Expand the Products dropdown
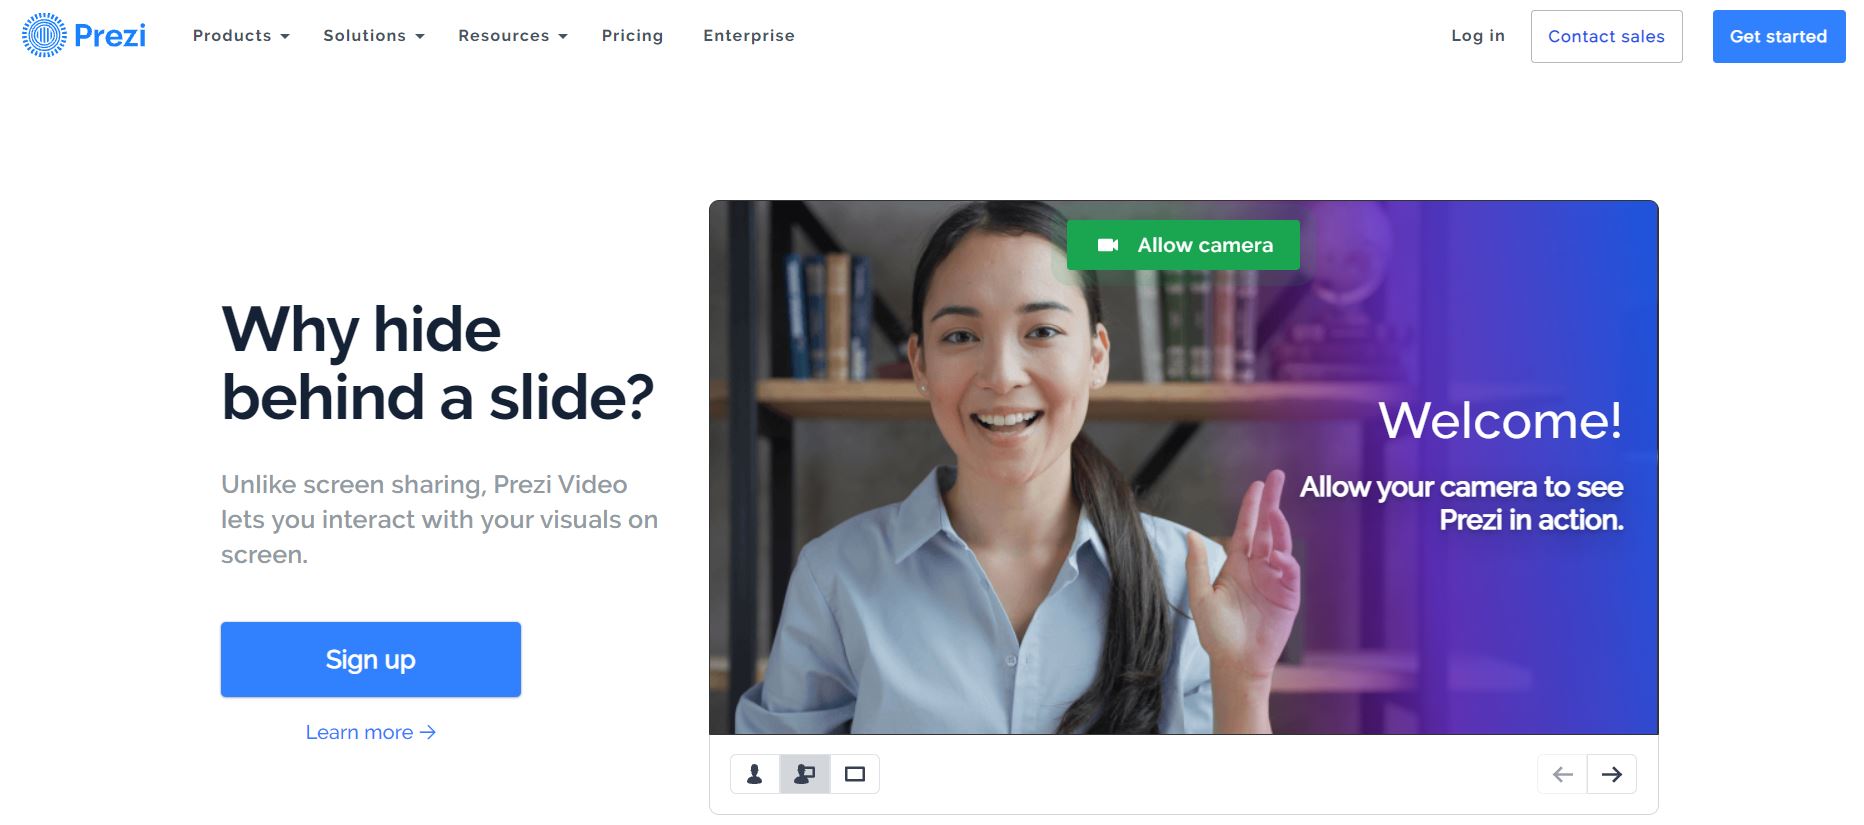 click(x=241, y=36)
